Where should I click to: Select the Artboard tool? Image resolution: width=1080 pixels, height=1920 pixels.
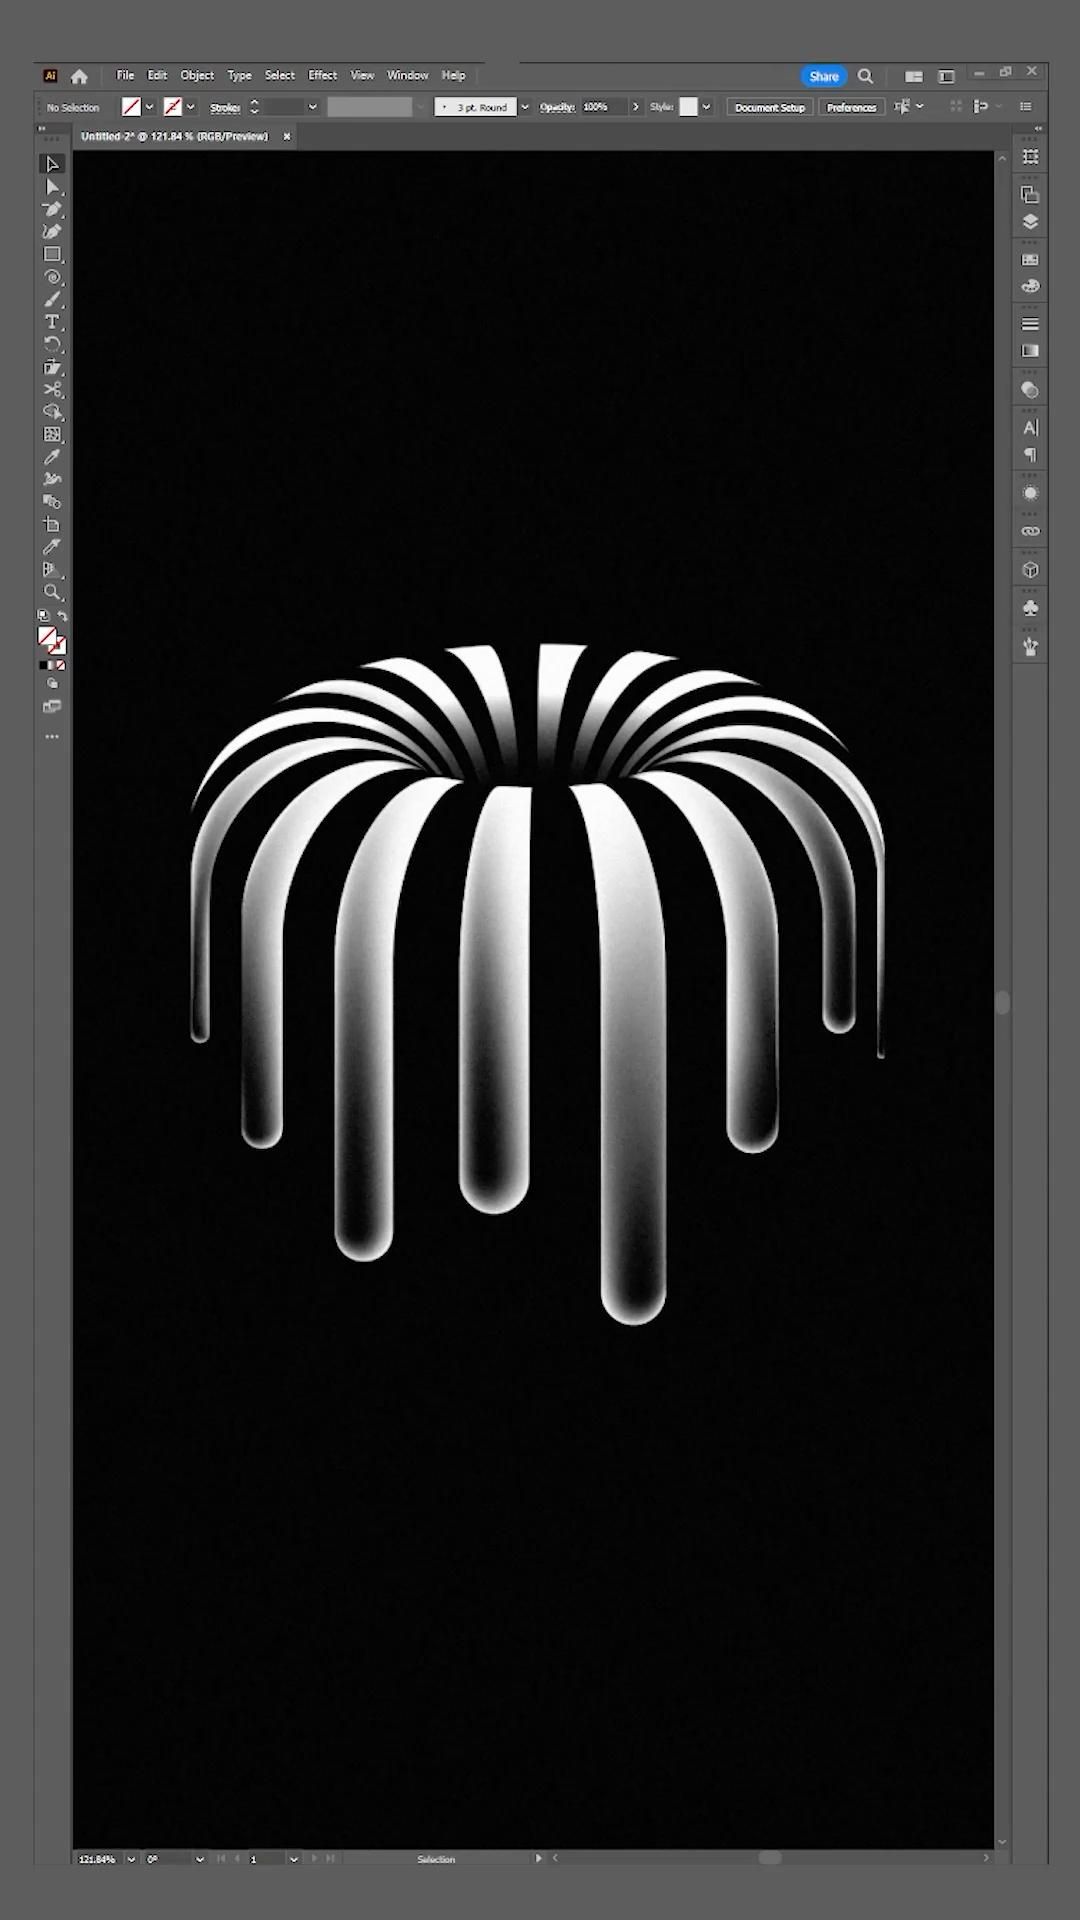[x=52, y=525]
